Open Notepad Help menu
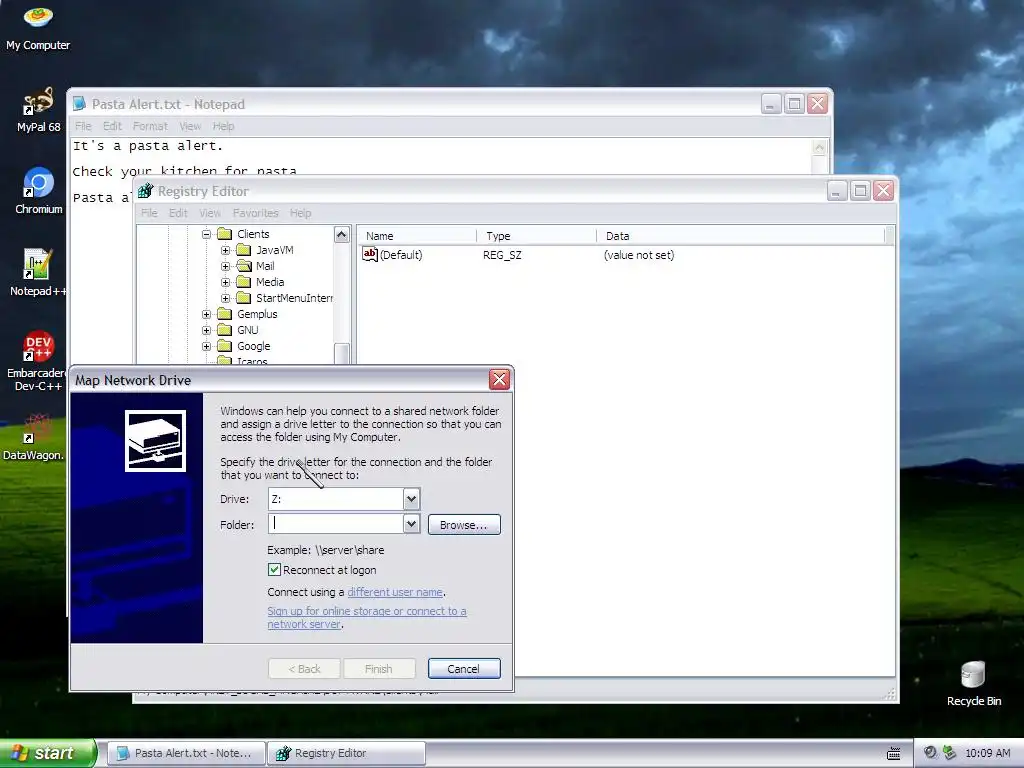Screen dimensions: 1024x768 [x=223, y=126]
